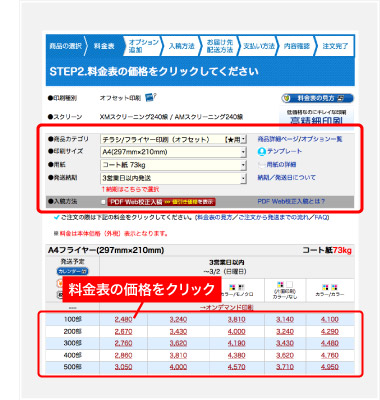Open the PDF Web校正入稿とは? link
Image resolution: width=380 pixels, height=400 pixels.
(291, 201)
